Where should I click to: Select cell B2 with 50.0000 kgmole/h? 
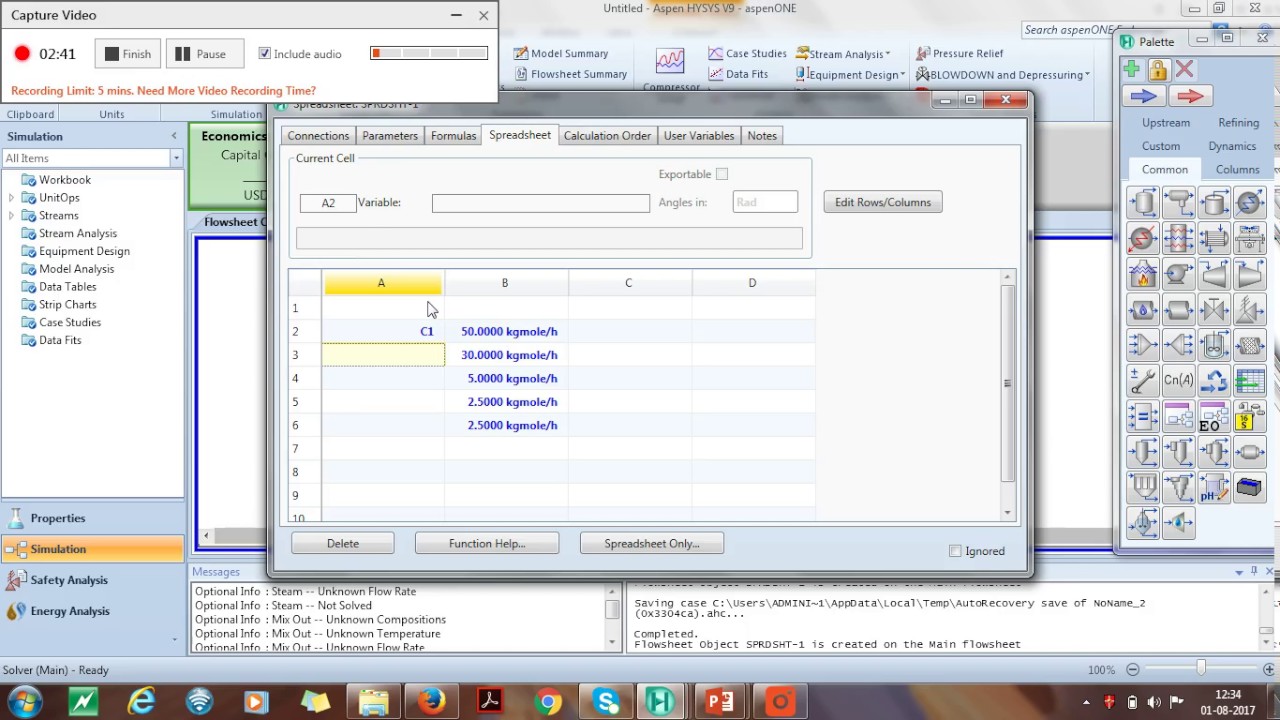(x=506, y=331)
